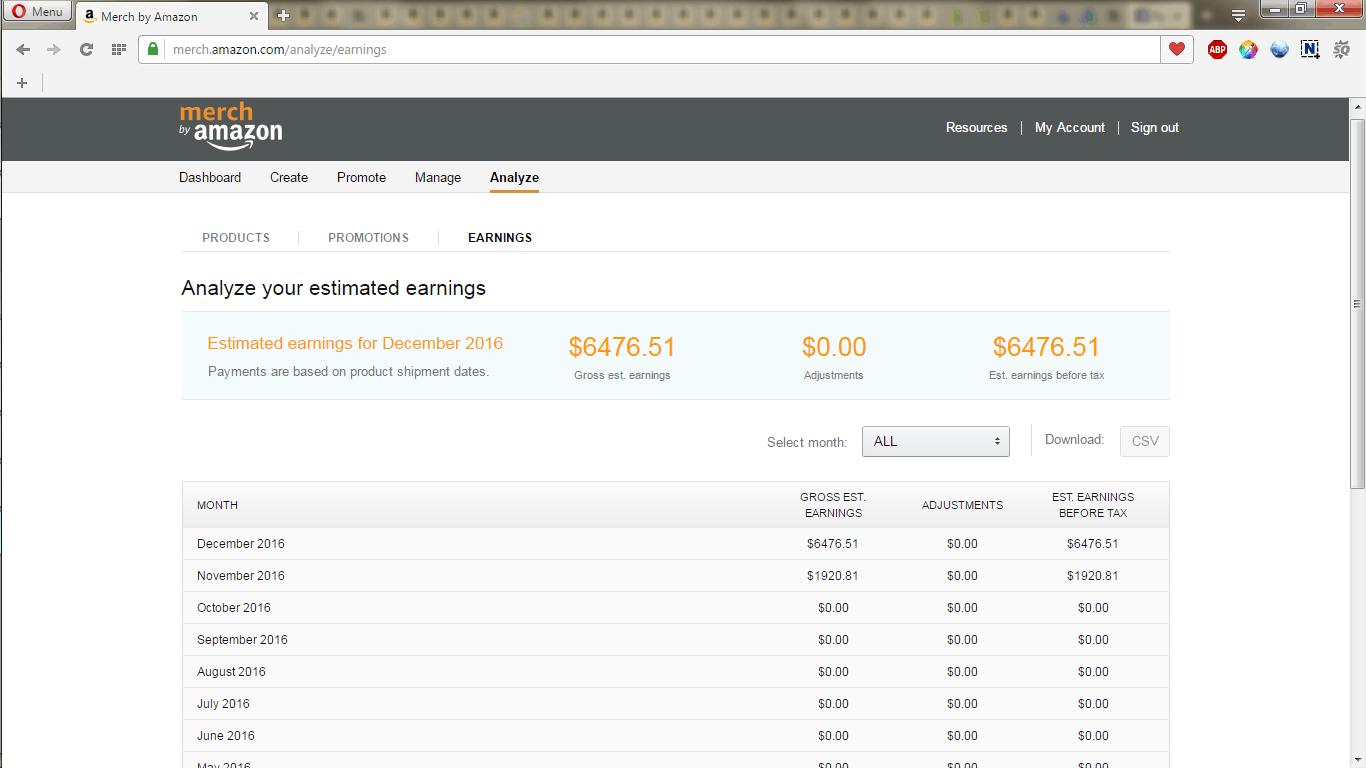This screenshot has width=1366, height=768.
Task: Click the October 2016 row label
Action: pyautogui.click(x=234, y=608)
